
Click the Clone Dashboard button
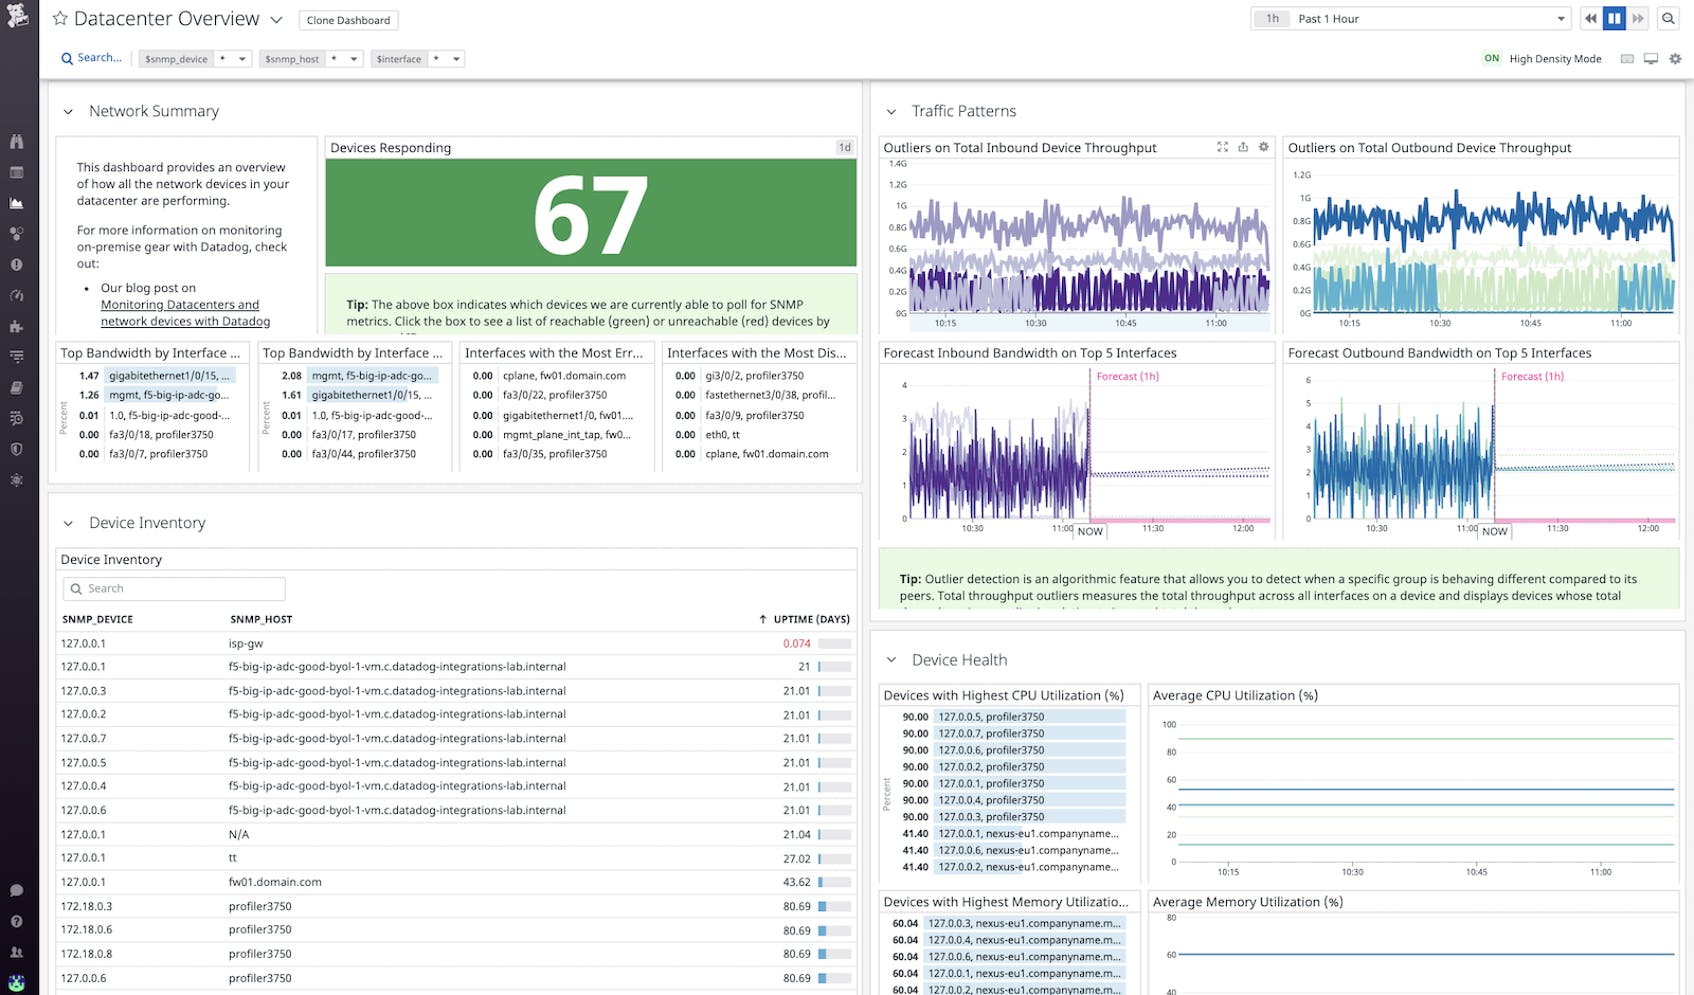coord(348,19)
